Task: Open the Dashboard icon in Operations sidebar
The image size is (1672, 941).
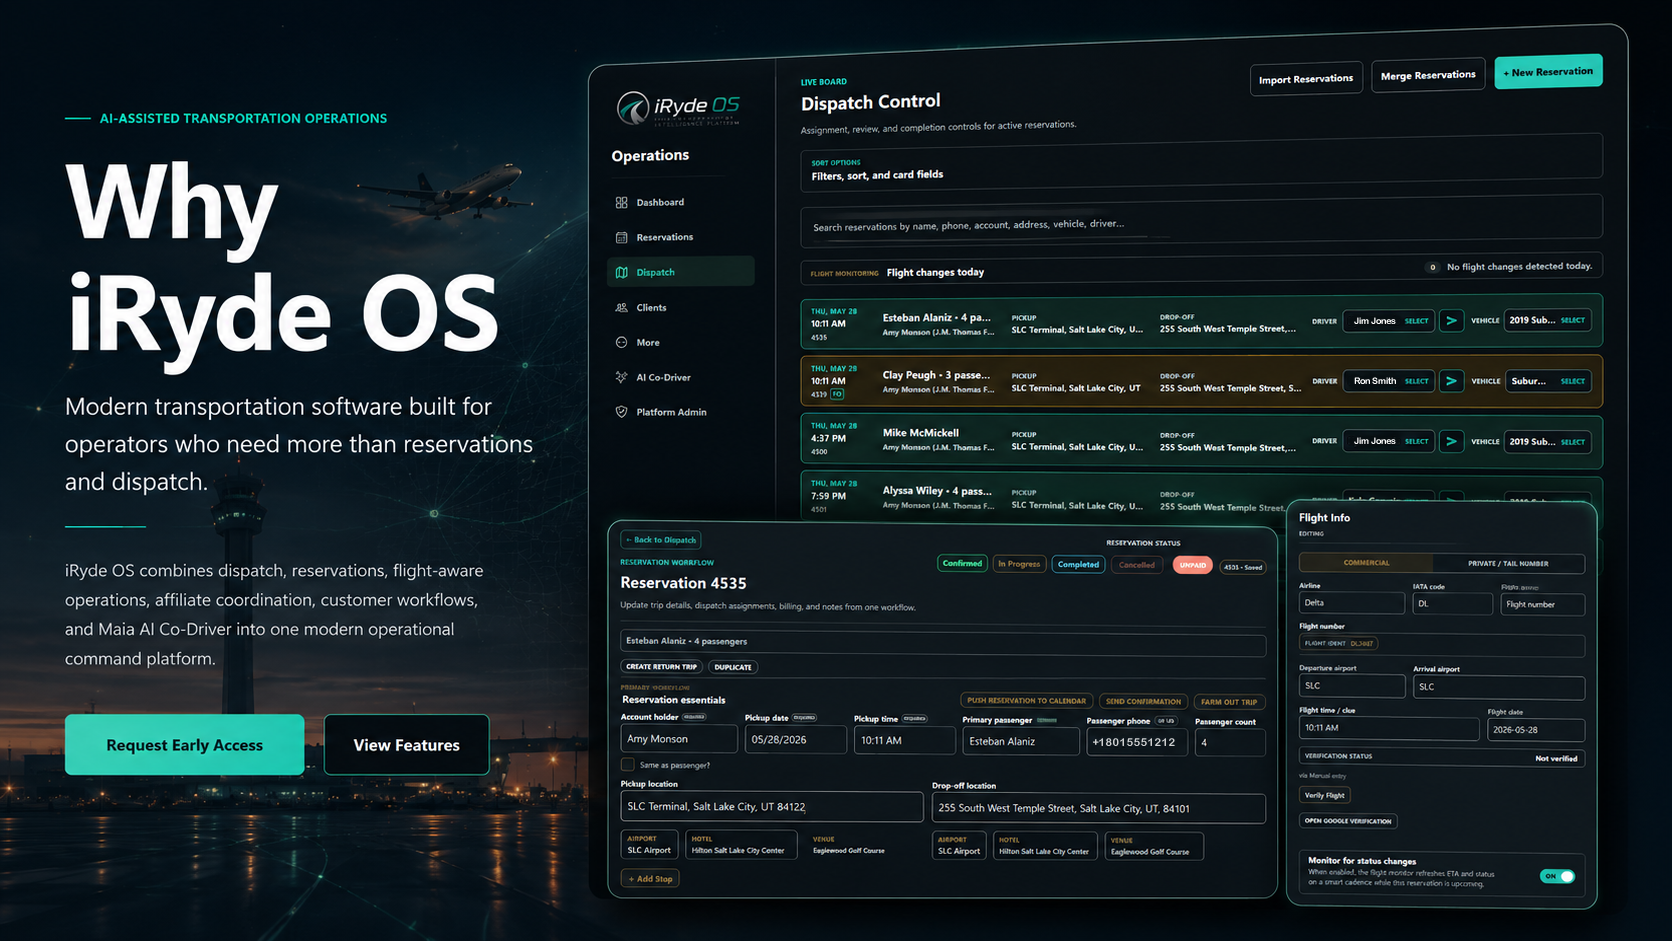Action: 622,202
